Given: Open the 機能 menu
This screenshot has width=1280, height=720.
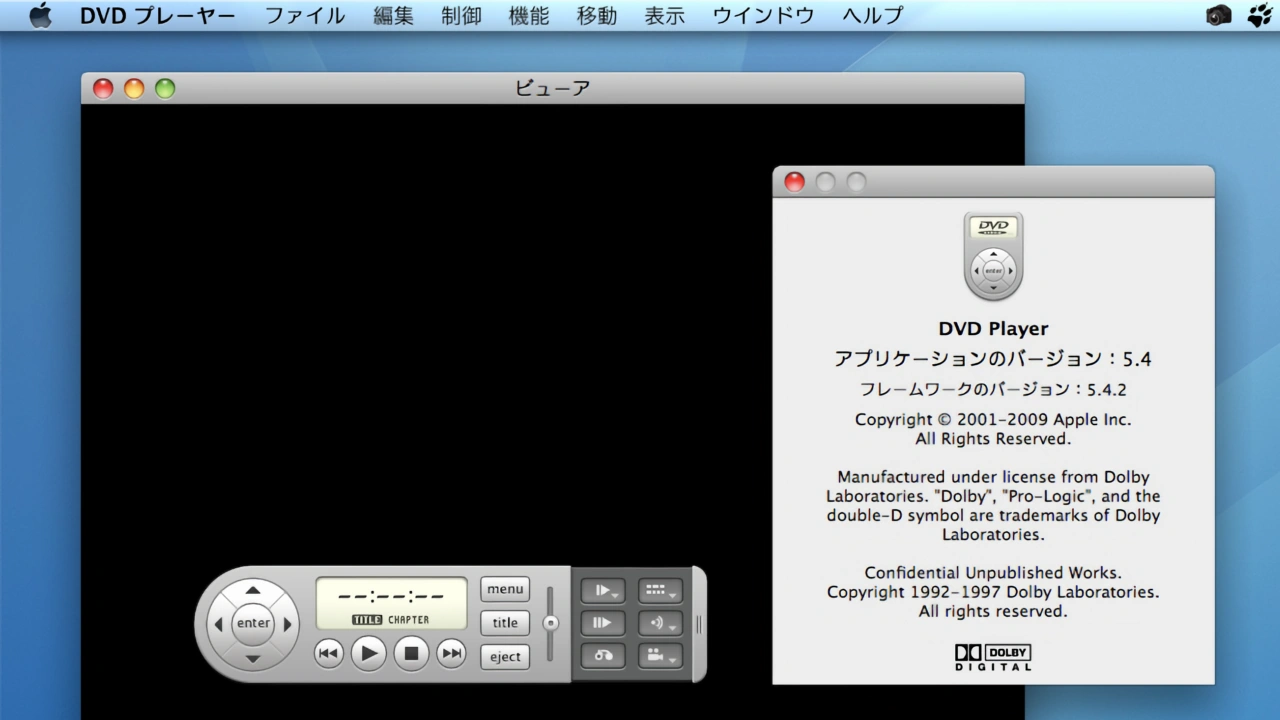Looking at the screenshot, I should pos(529,15).
